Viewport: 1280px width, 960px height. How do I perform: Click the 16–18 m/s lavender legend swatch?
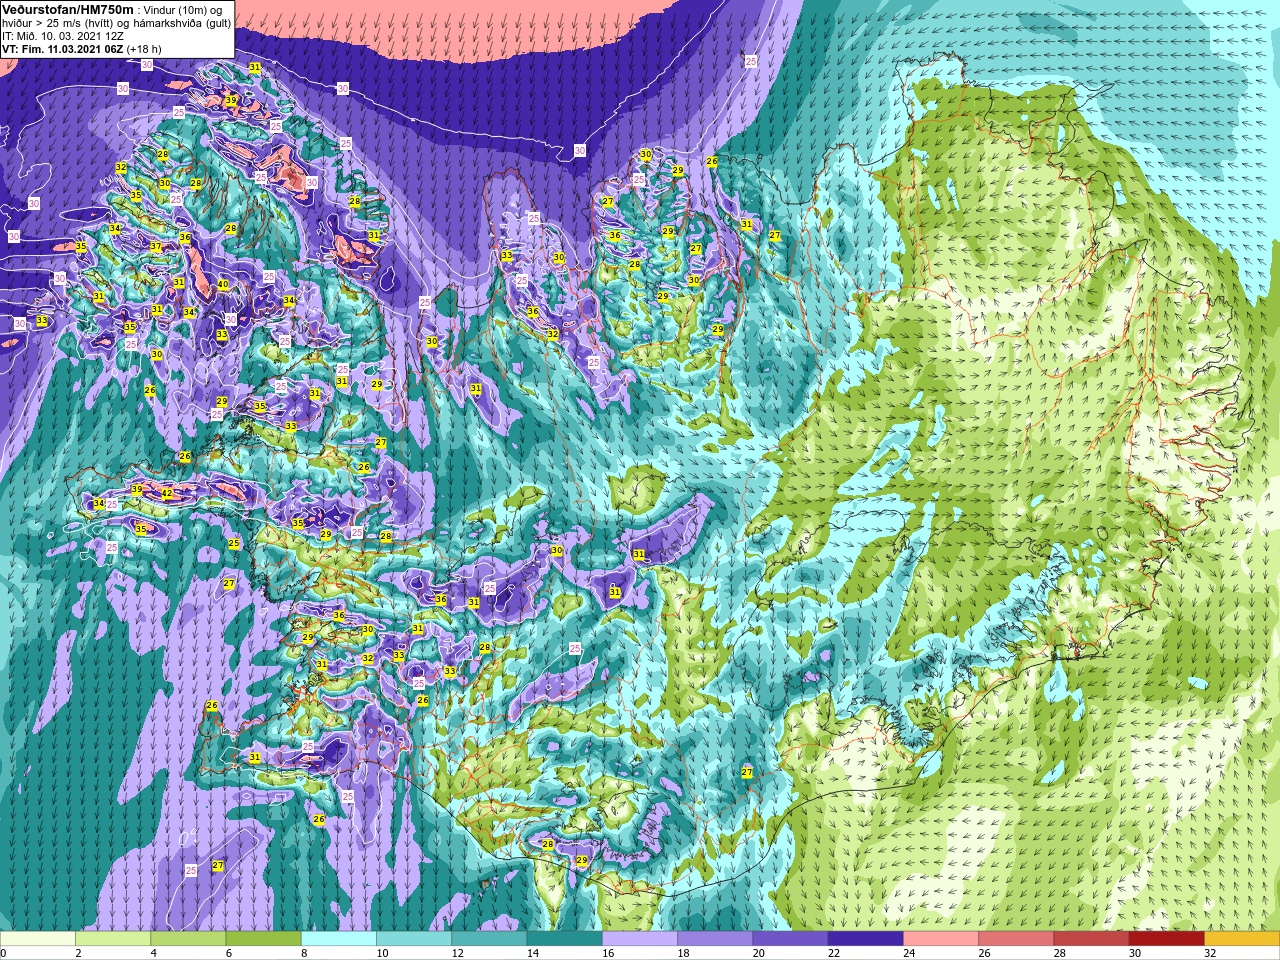(640, 939)
